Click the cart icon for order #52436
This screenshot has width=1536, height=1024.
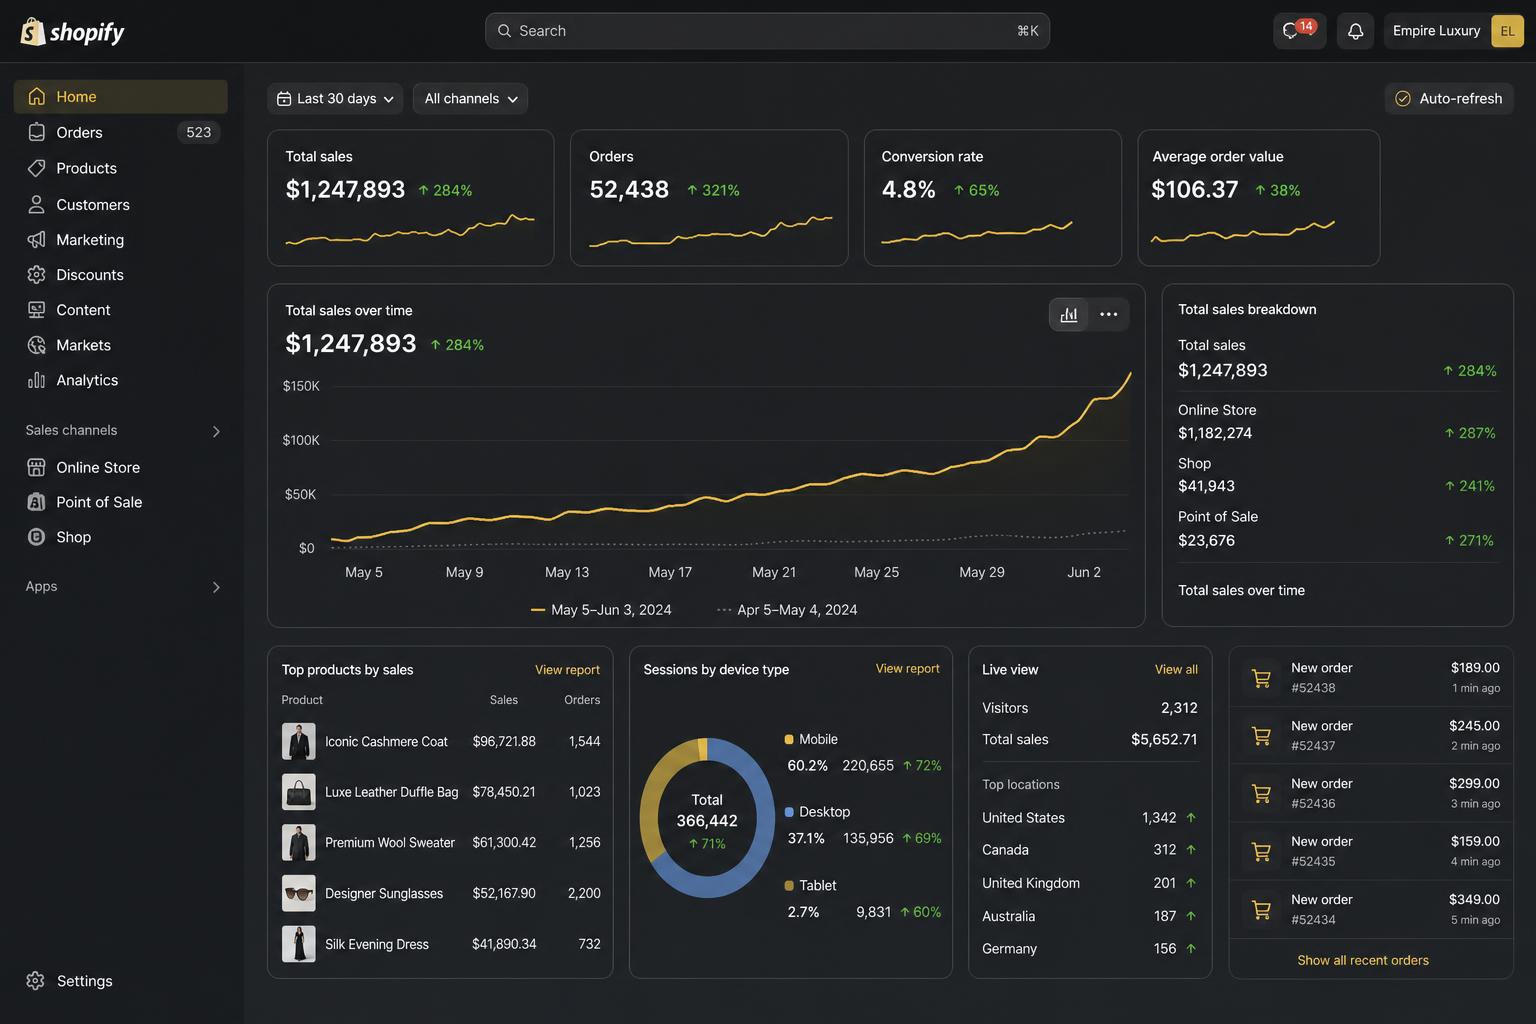coord(1261,794)
